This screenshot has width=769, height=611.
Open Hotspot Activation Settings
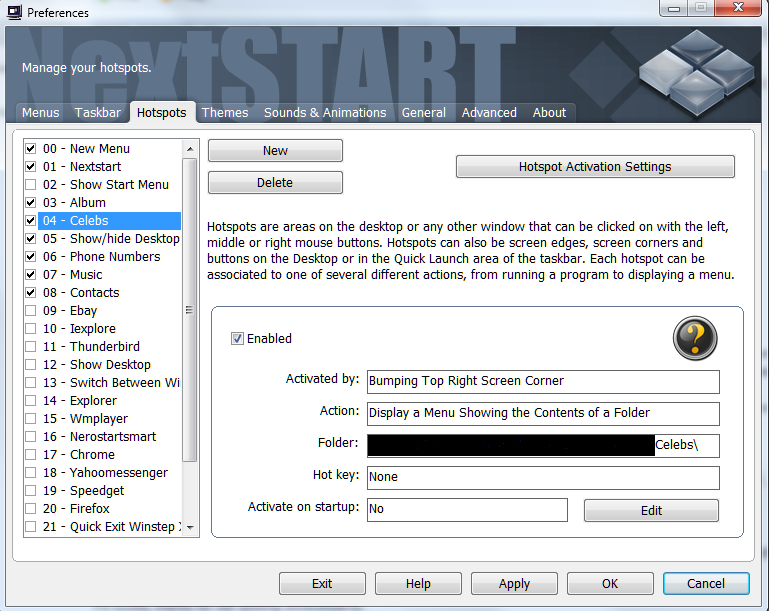tap(595, 167)
